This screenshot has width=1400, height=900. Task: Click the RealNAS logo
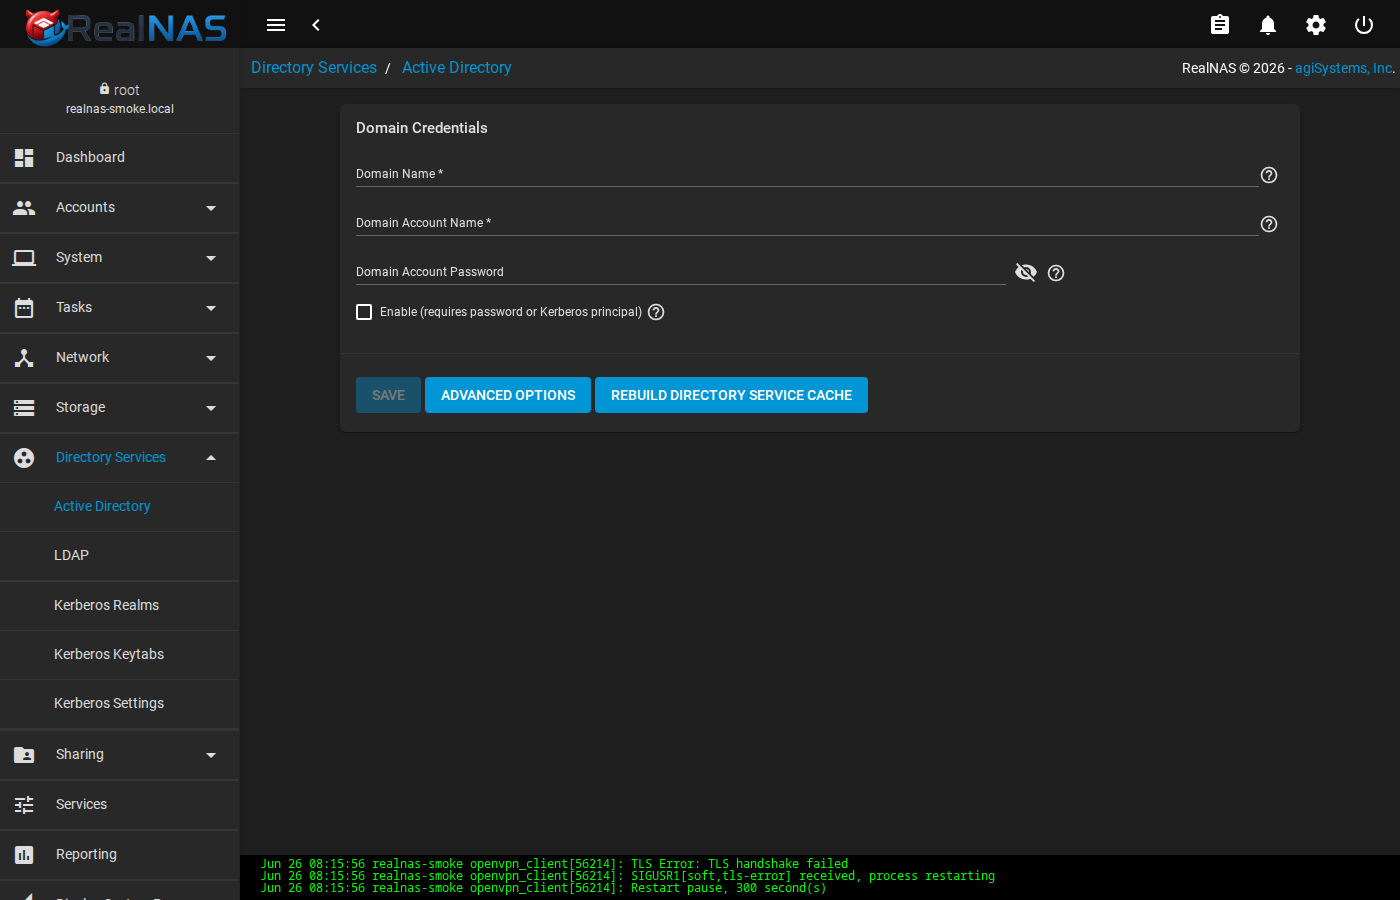point(126,26)
